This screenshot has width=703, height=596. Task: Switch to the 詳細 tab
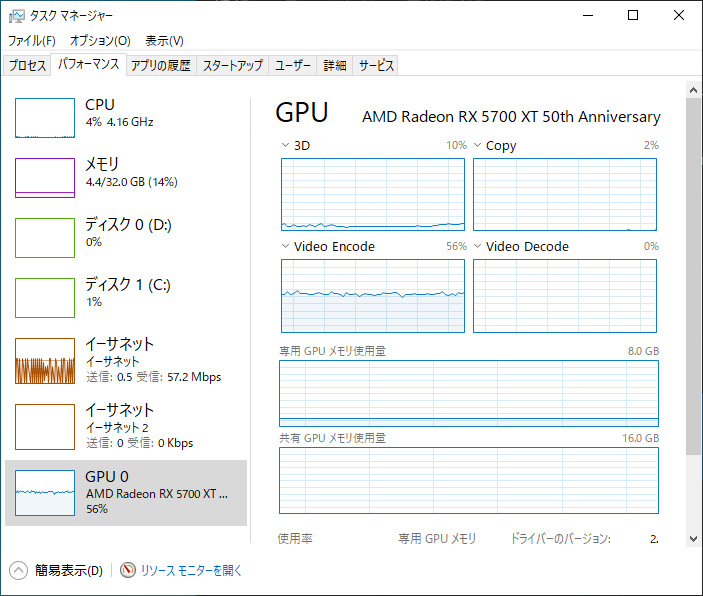click(x=335, y=65)
